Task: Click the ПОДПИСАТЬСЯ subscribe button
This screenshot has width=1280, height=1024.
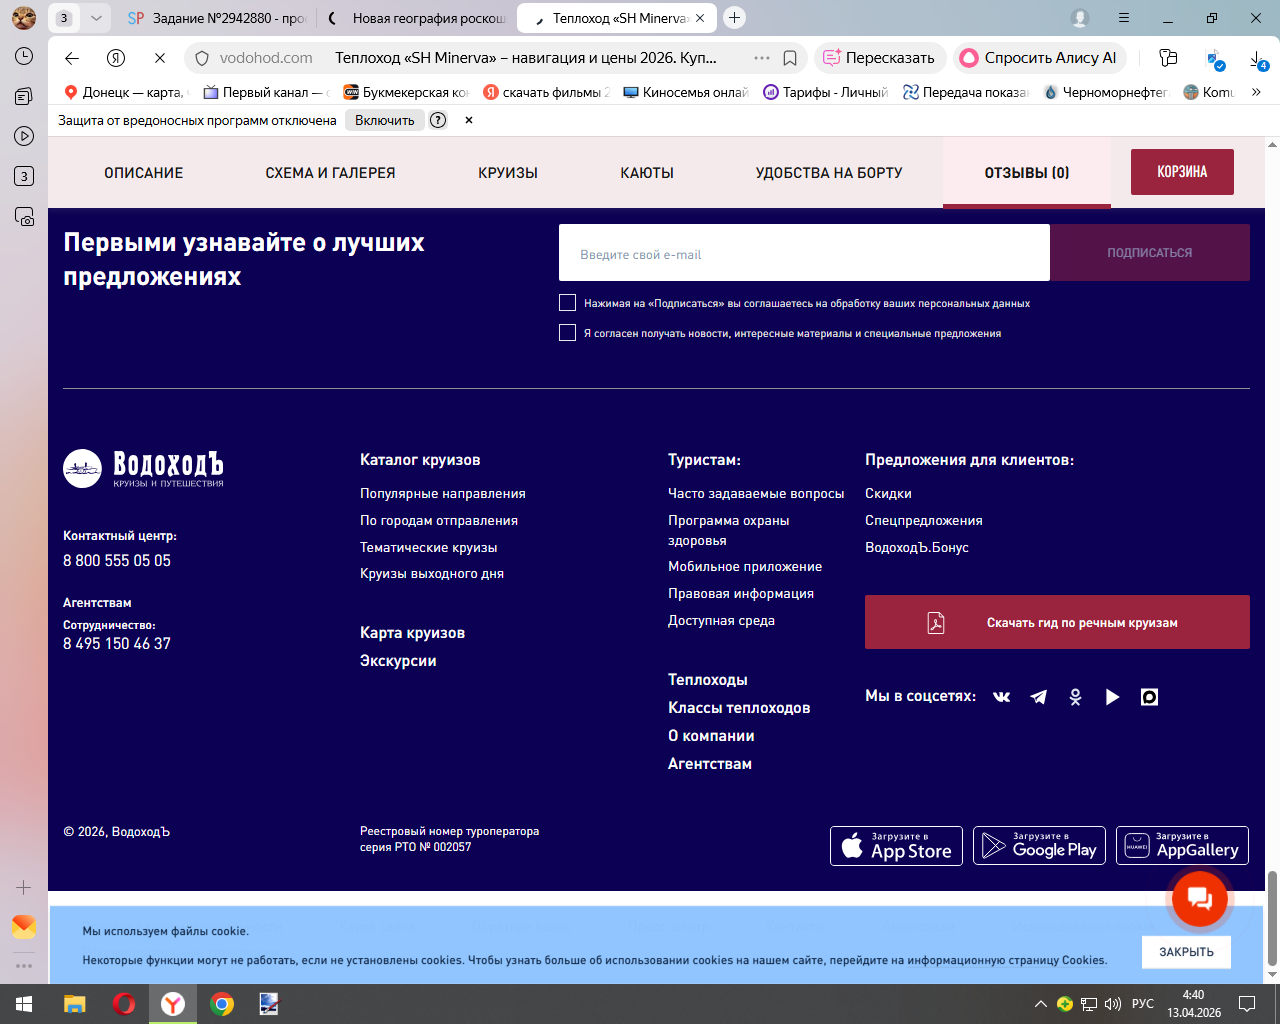Action: point(1150,253)
